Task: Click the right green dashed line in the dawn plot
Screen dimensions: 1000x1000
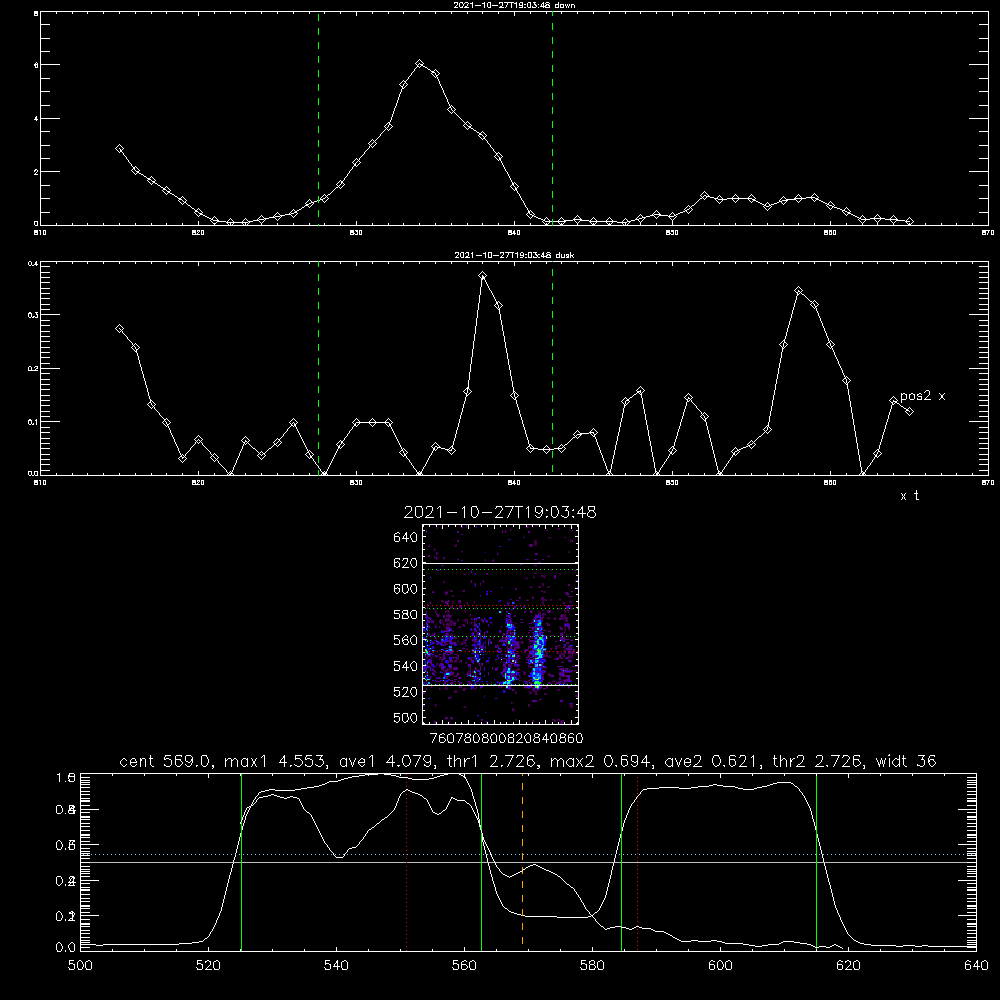Action: click(552, 119)
